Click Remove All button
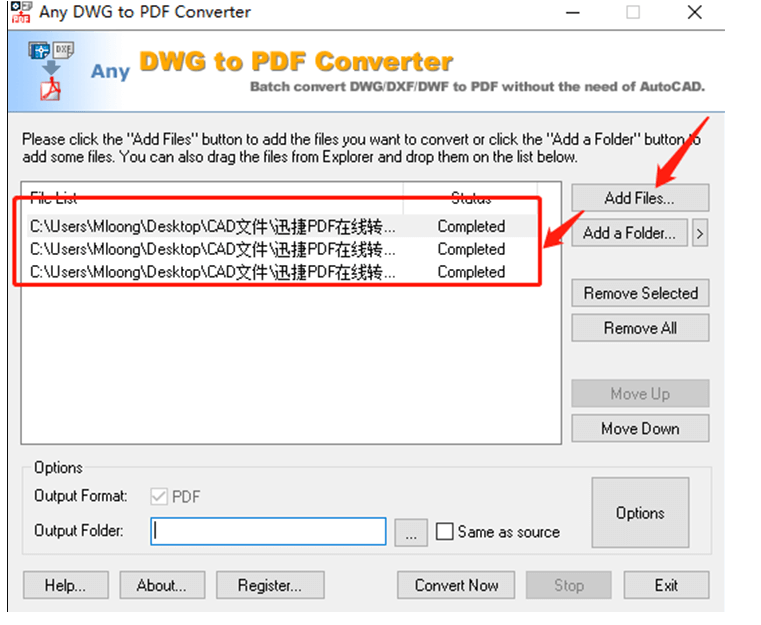Image resolution: width=761 pixels, height=625 pixels. click(x=640, y=328)
